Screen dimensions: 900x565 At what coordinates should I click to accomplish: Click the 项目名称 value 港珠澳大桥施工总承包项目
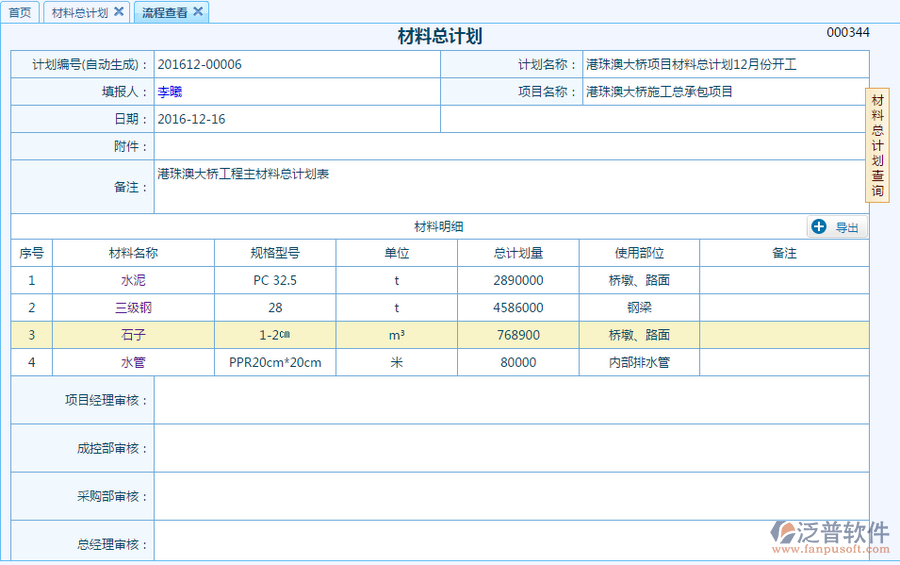659,92
